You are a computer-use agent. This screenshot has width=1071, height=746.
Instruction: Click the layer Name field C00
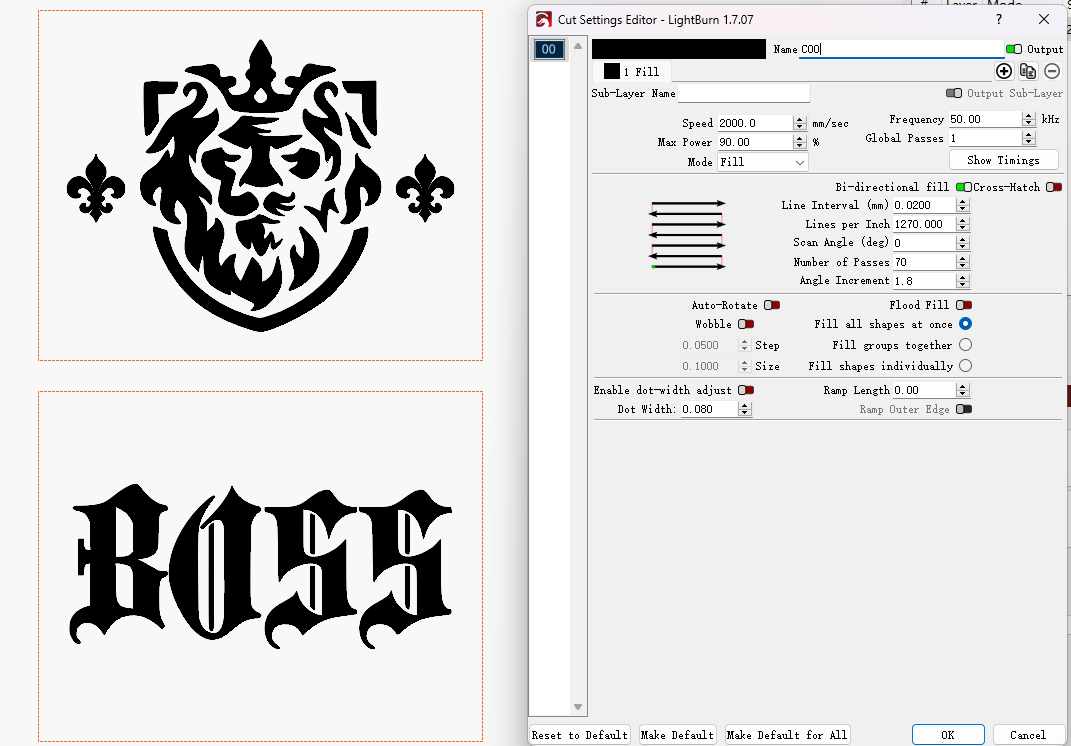(x=901, y=49)
